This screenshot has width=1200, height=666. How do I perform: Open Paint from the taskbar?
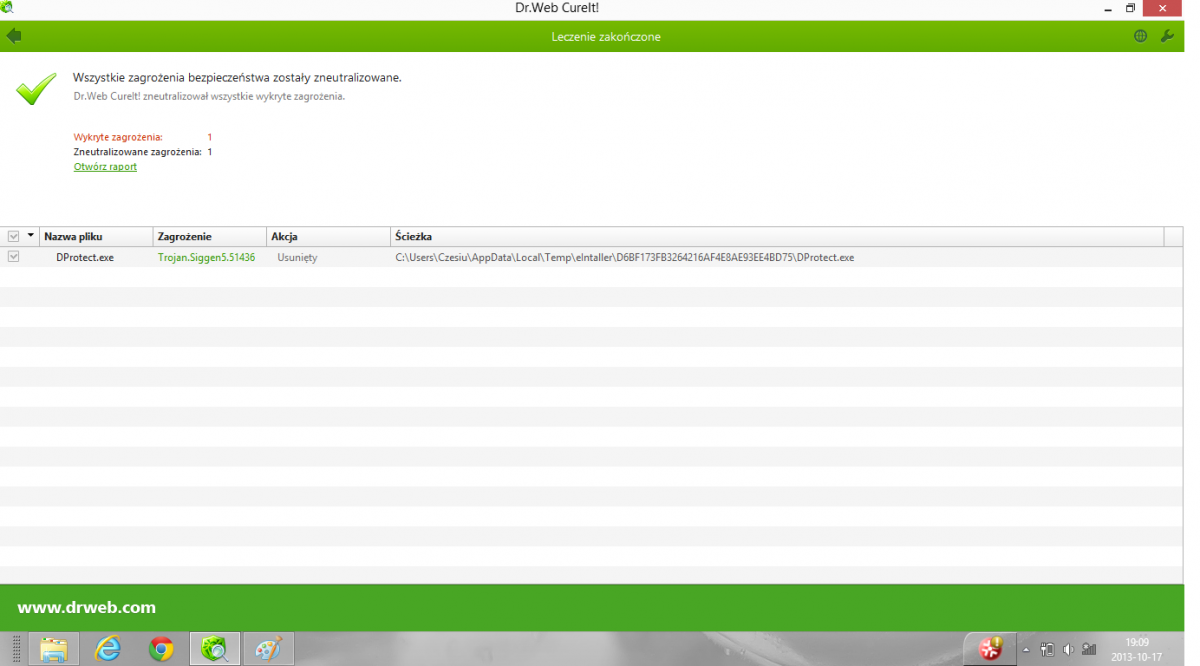click(269, 649)
